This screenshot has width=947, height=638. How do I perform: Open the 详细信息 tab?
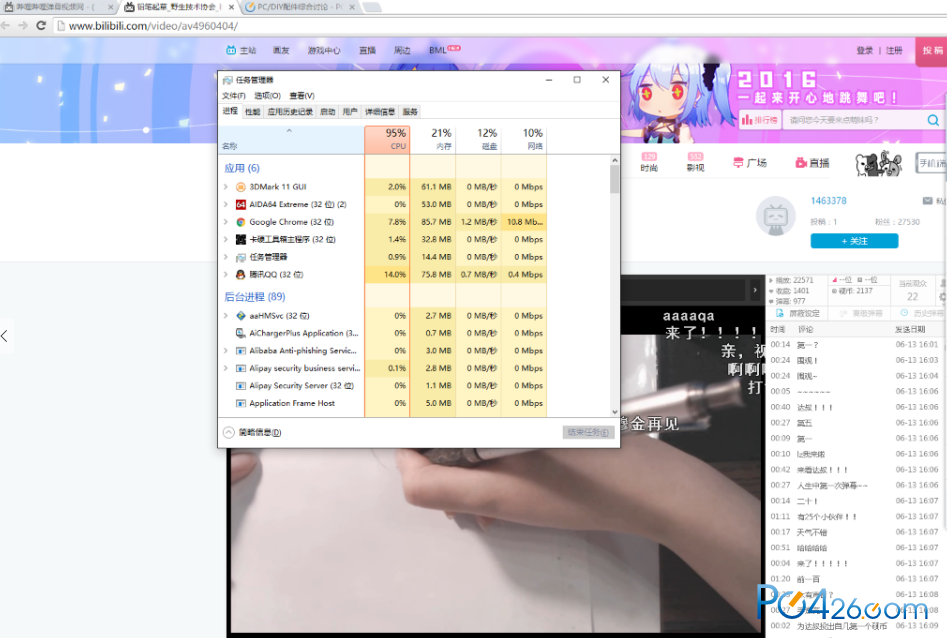(380, 112)
